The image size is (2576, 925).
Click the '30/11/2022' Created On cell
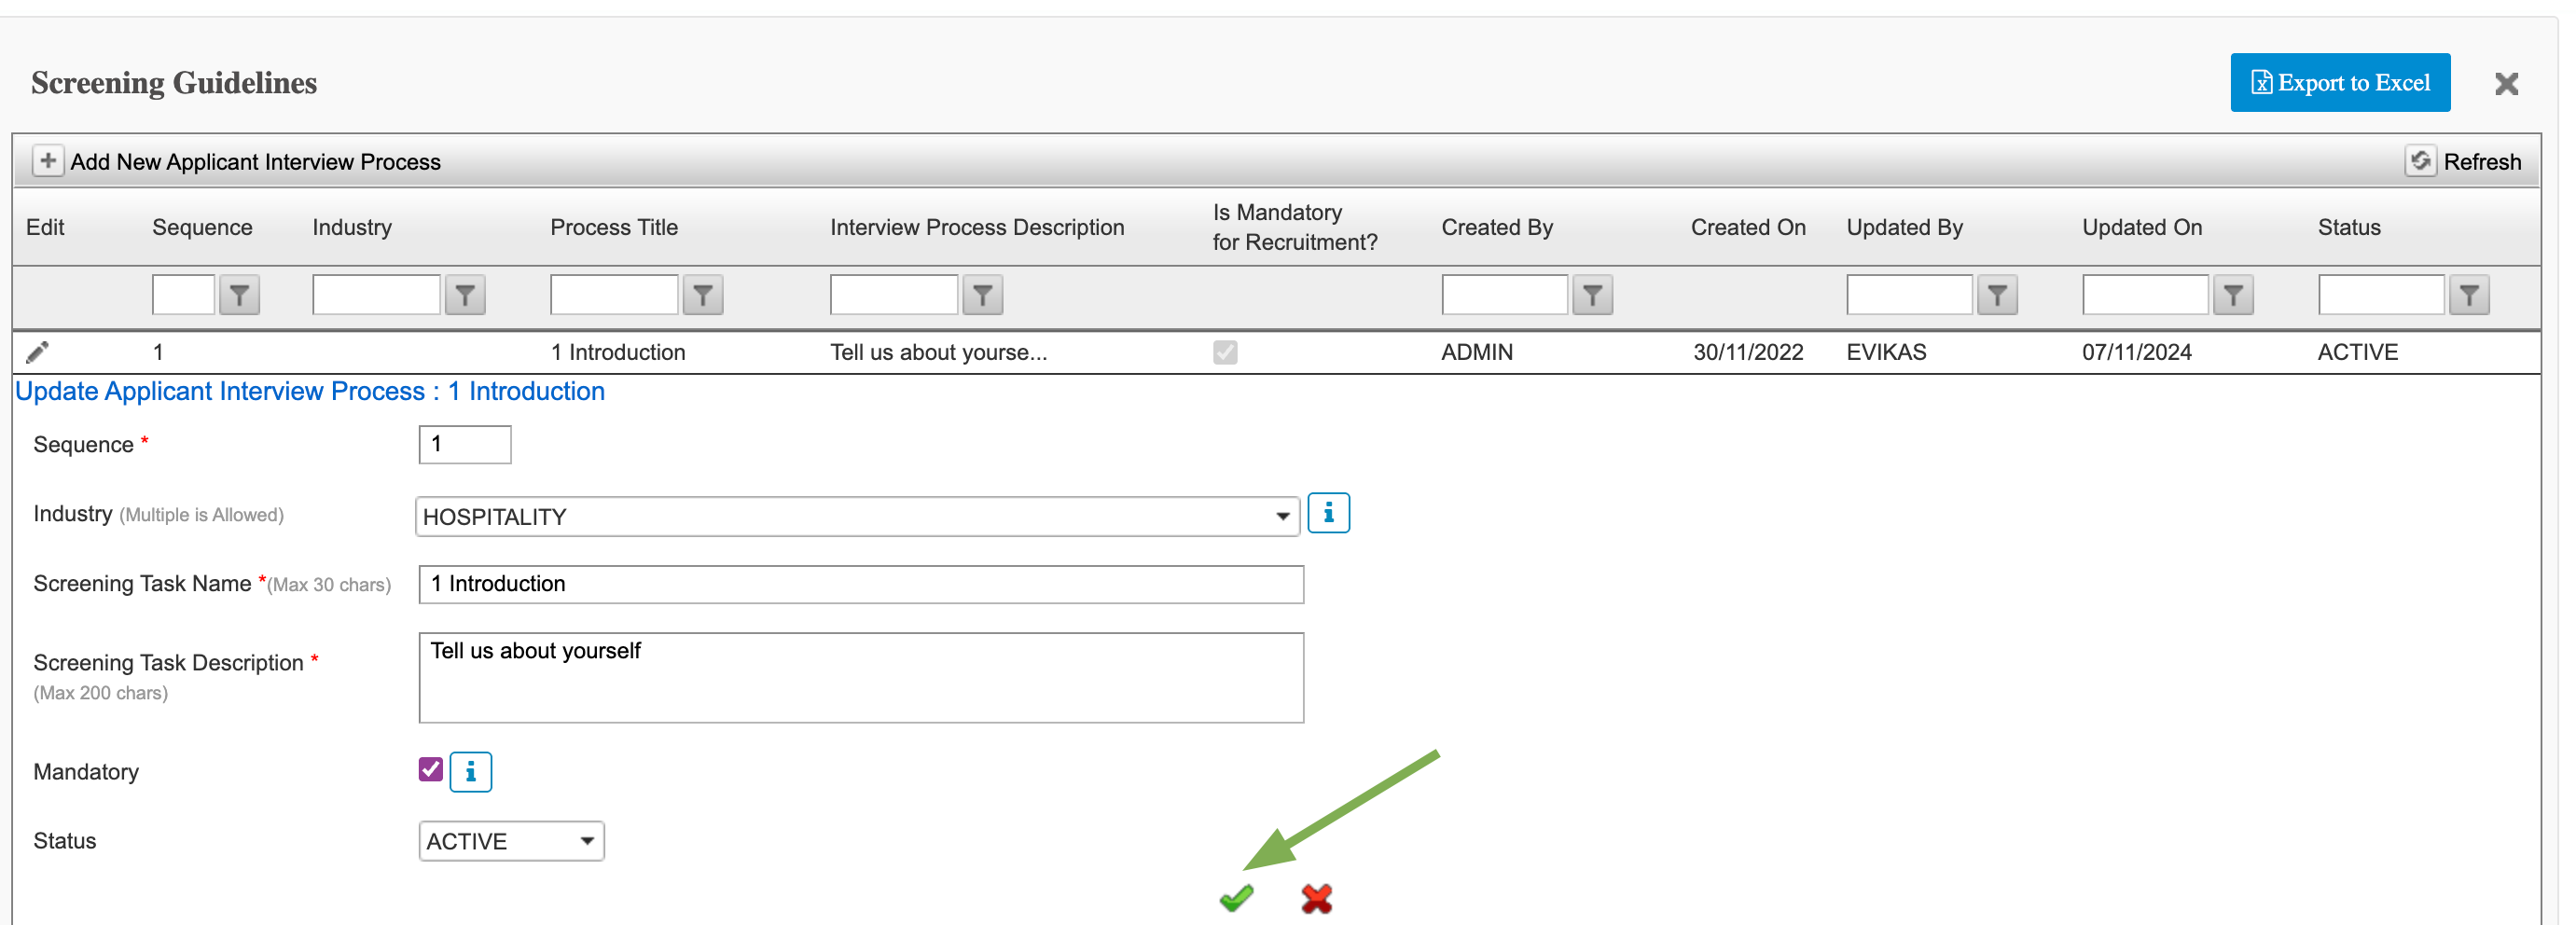coord(1748,352)
